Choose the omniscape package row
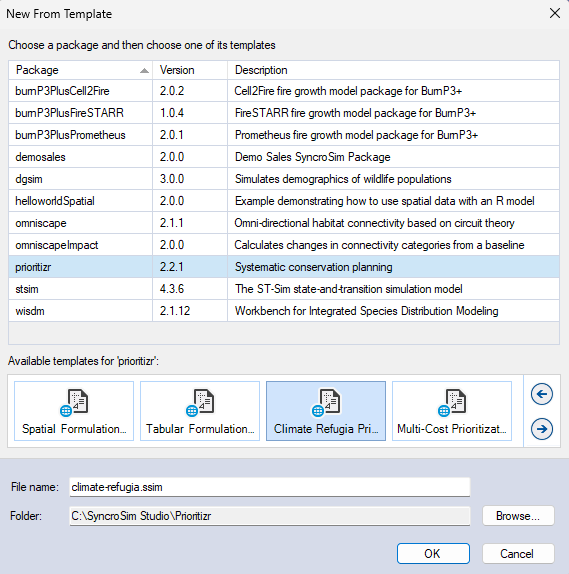This screenshot has height=574, width=569. pos(284,223)
